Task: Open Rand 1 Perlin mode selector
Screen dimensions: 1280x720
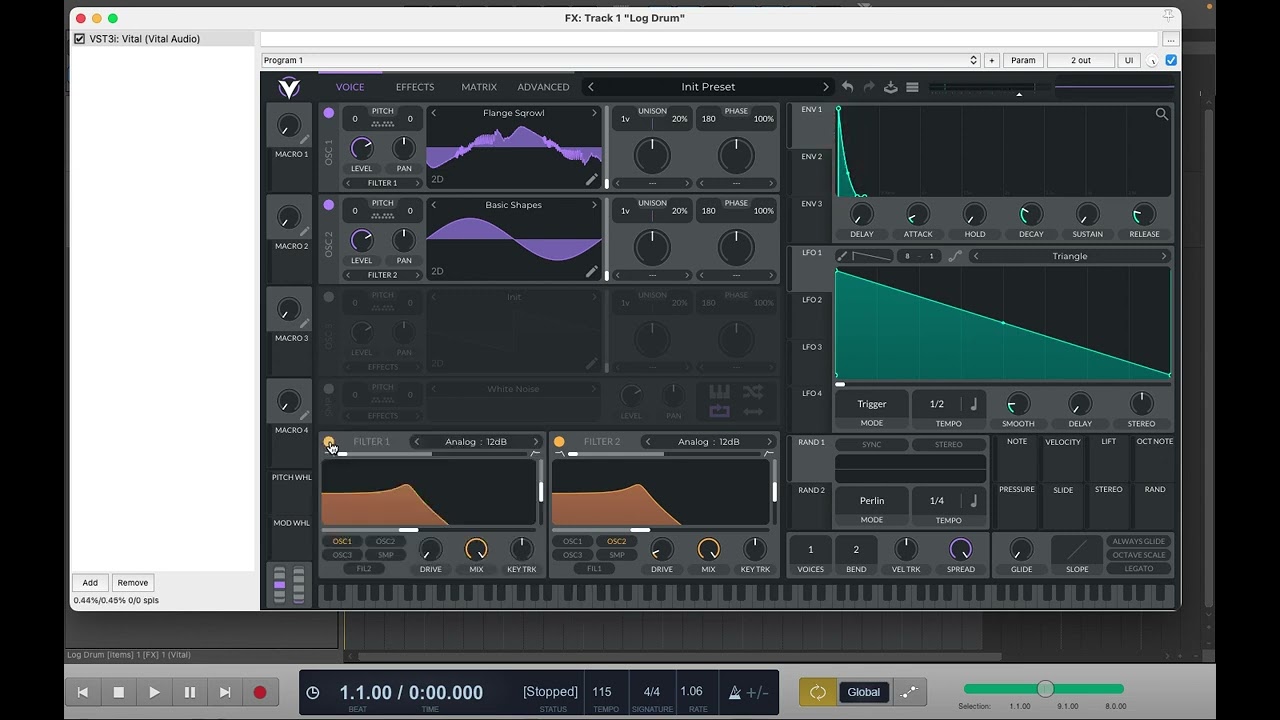Action: 871,501
